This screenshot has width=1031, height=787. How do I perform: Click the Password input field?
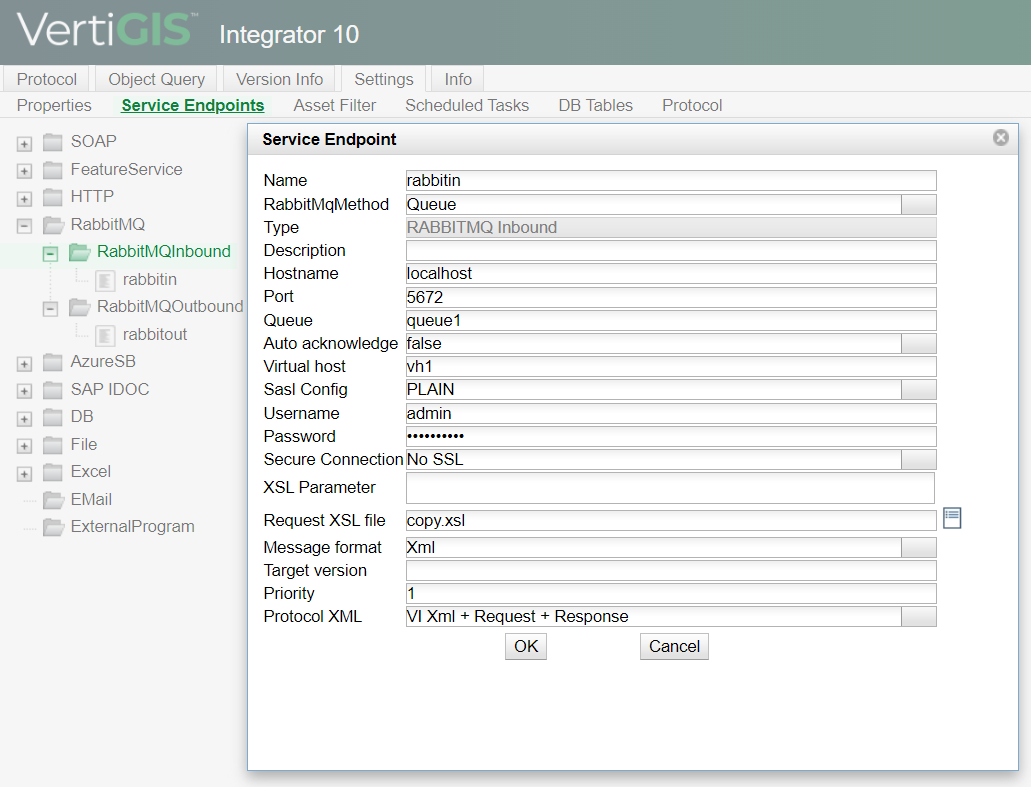click(x=671, y=437)
